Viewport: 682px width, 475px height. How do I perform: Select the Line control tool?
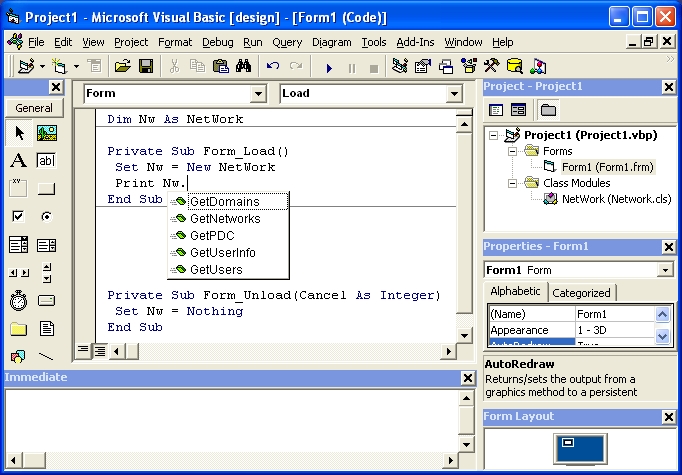click(47, 357)
